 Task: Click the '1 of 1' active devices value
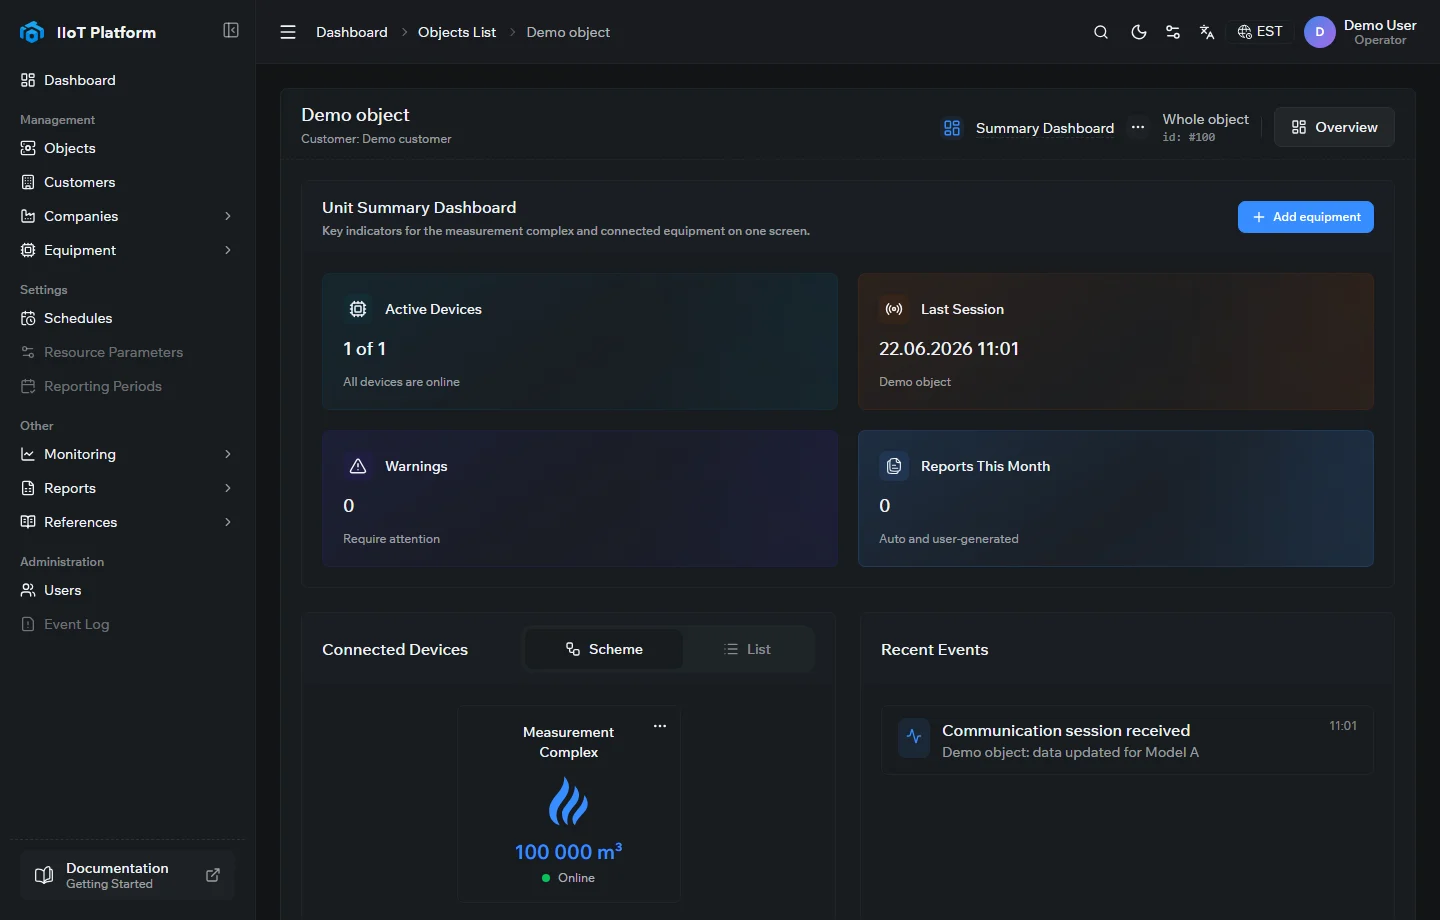tap(365, 349)
